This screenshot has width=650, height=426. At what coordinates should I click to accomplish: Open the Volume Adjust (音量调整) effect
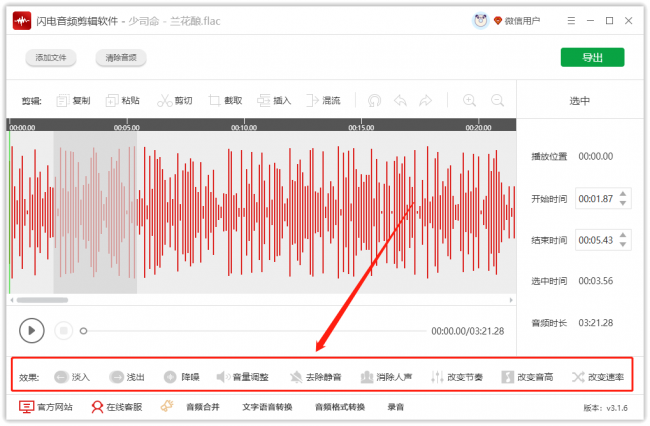click(243, 377)
